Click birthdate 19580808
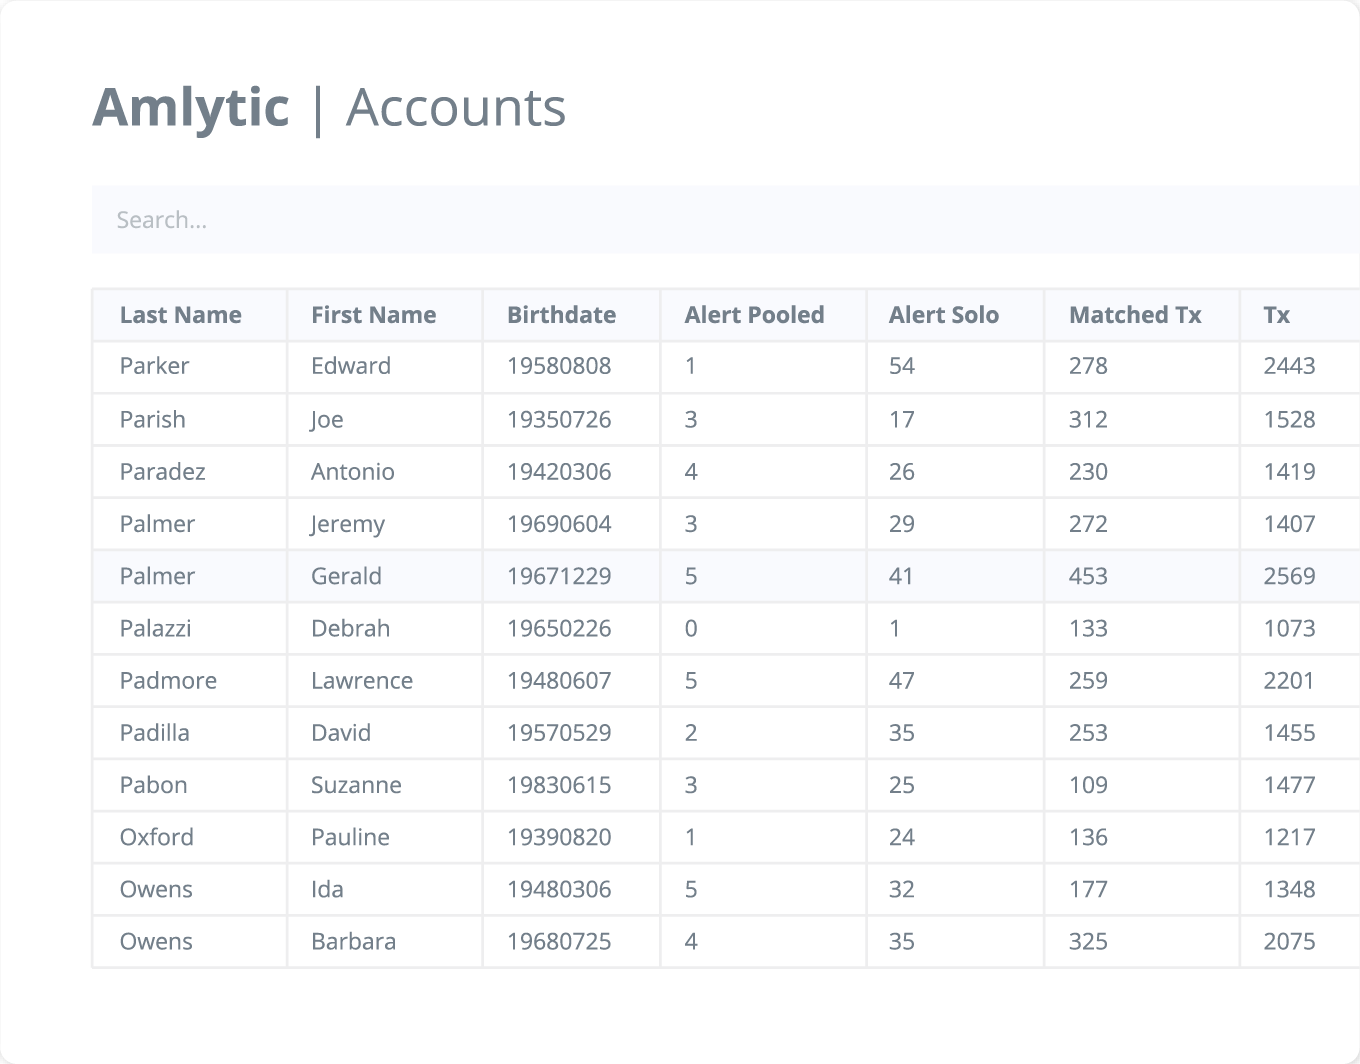Screen dimensions: 1360x1064 (559, 366)
